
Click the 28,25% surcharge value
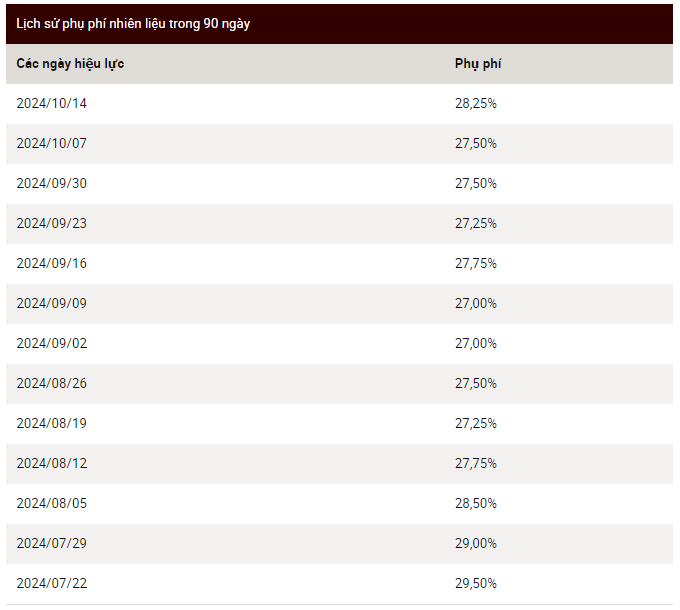pos(476,103)
